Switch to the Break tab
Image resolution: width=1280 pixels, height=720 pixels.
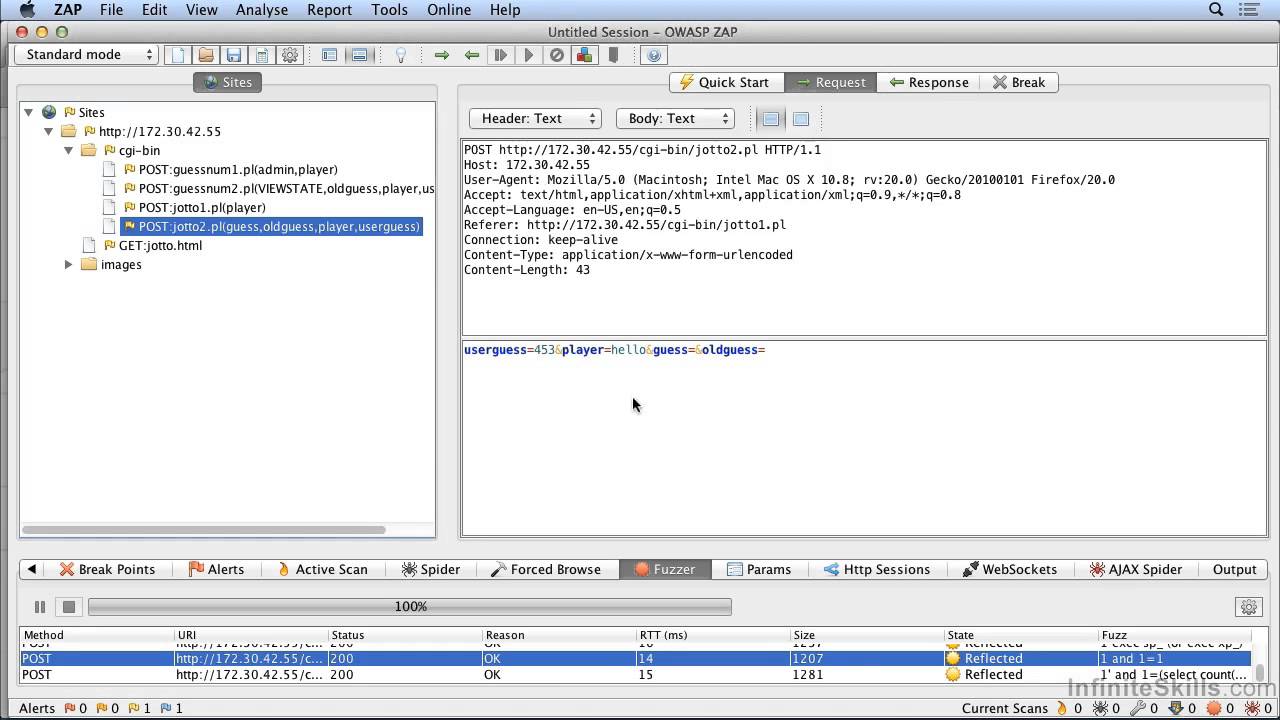[x=1018, y=83]
